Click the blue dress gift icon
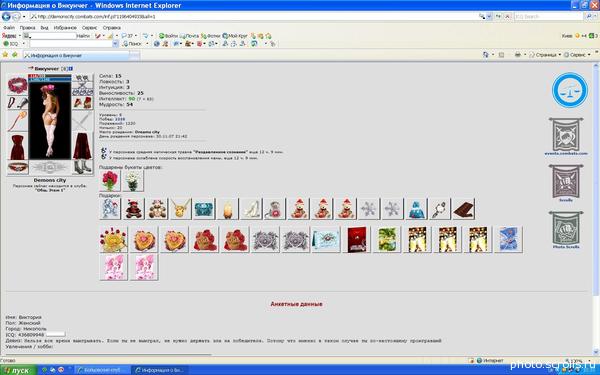 pyautogui.click(x=416, y=209)
